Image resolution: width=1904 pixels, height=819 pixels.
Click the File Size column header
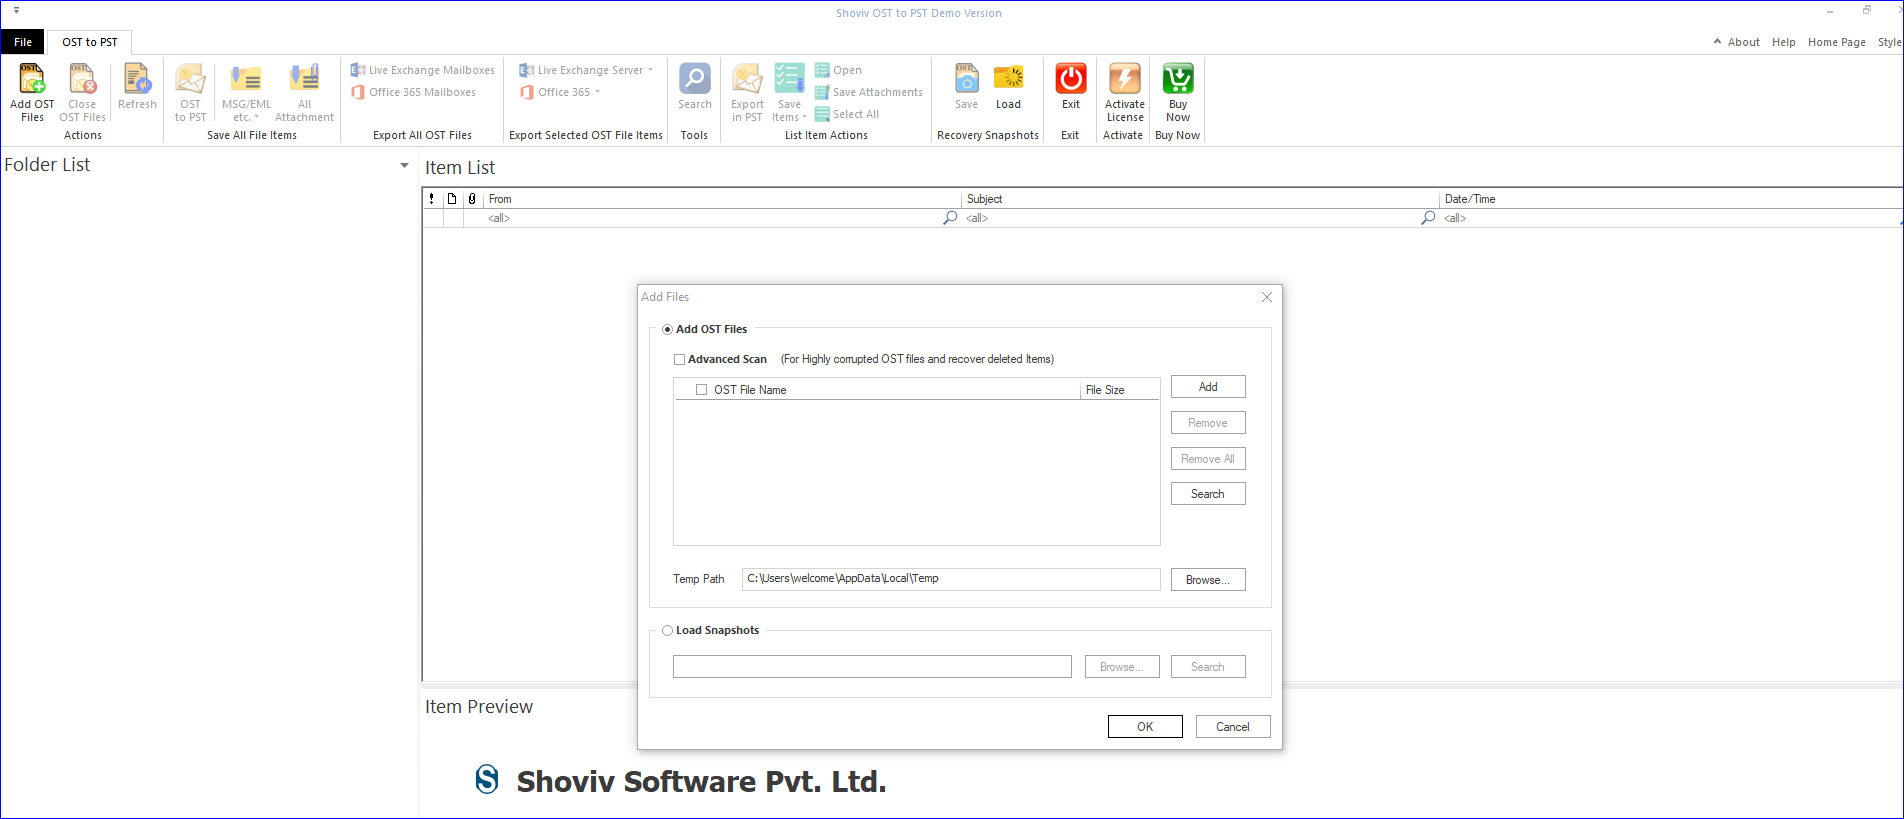point(1120,390)
